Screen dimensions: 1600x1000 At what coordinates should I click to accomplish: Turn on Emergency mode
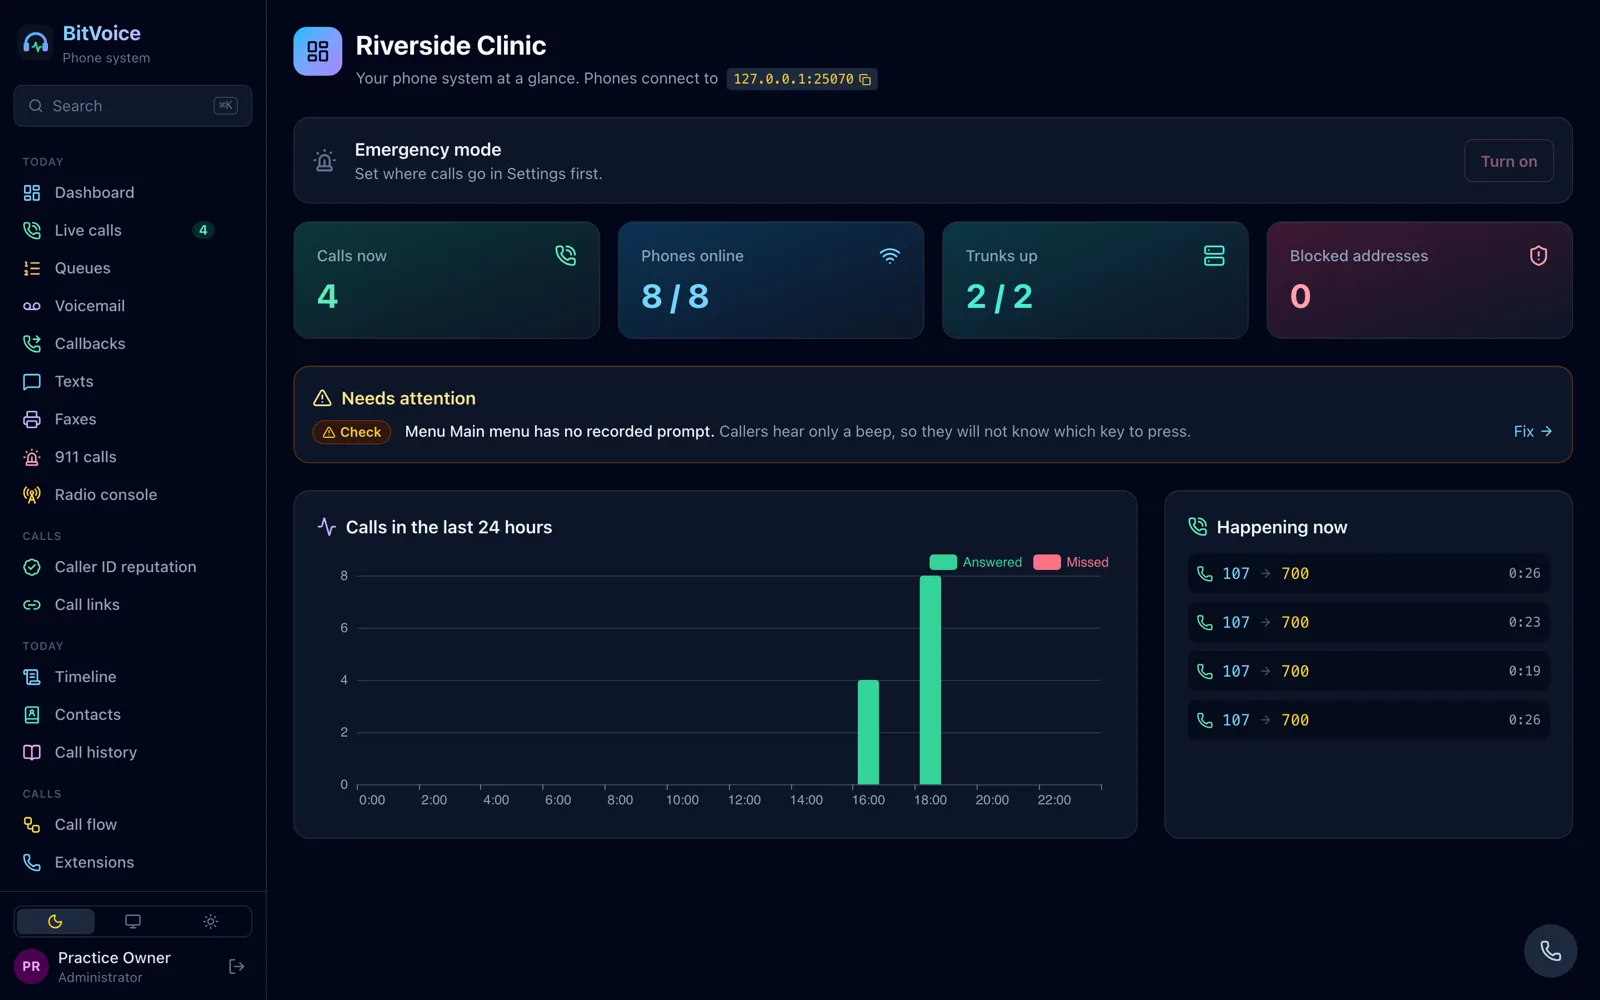click(1508, 162)
